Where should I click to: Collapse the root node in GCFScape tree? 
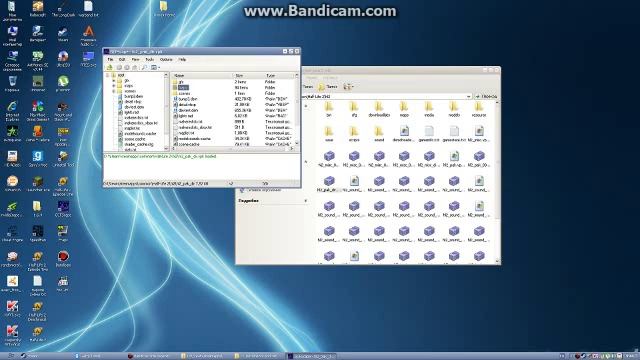click(x=108, y=76)
